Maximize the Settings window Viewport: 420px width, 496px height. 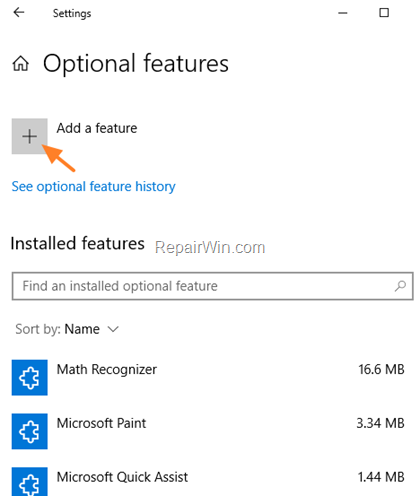click(x=384, y=13)
